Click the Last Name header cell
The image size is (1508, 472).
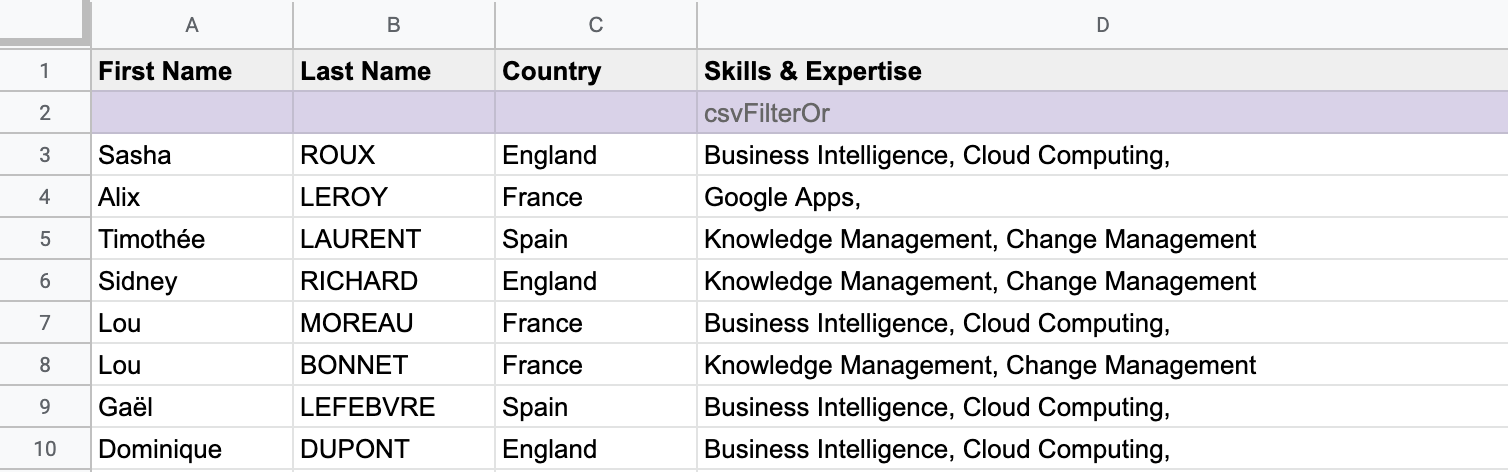click(x=394, y=71)
